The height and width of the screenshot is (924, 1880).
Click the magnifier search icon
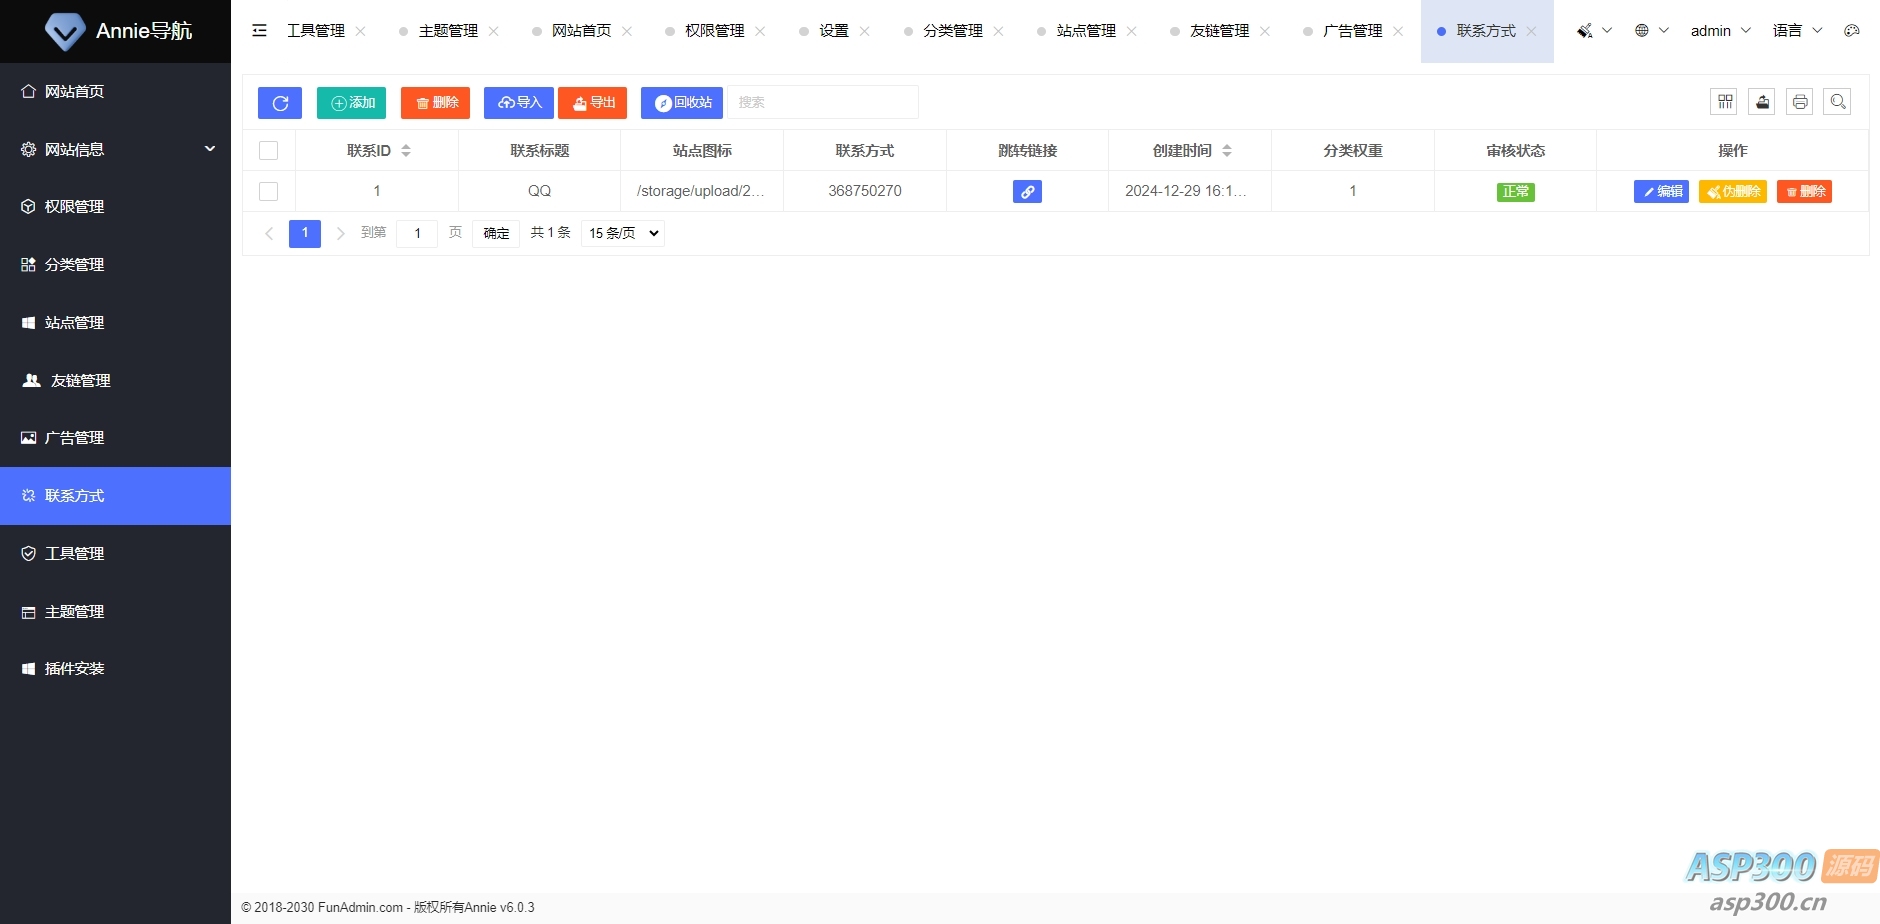pyautogui.click(x=1837, y=102)
